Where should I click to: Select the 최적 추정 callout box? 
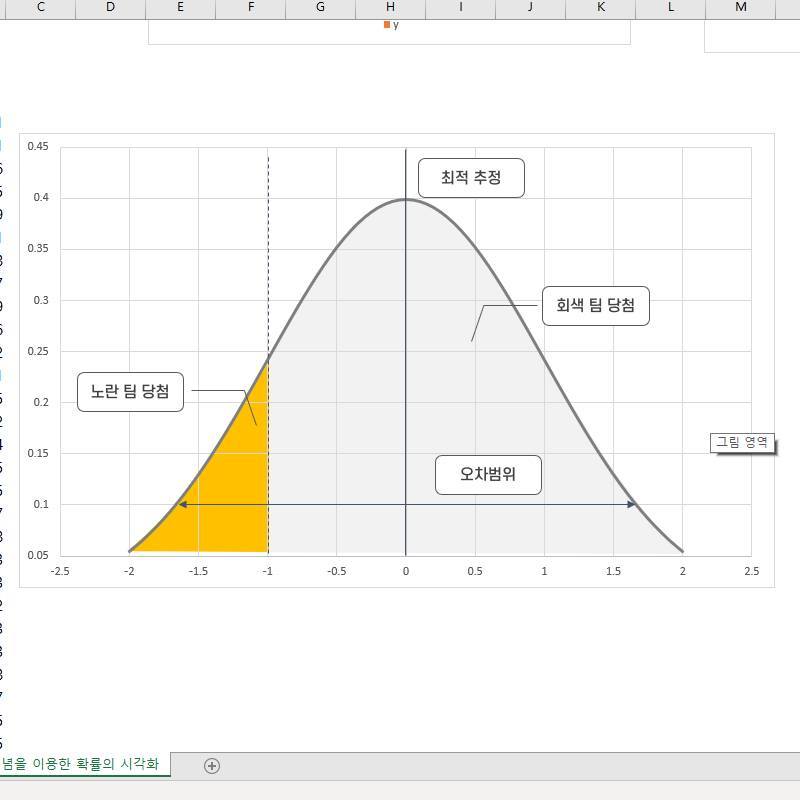[471, 178]
